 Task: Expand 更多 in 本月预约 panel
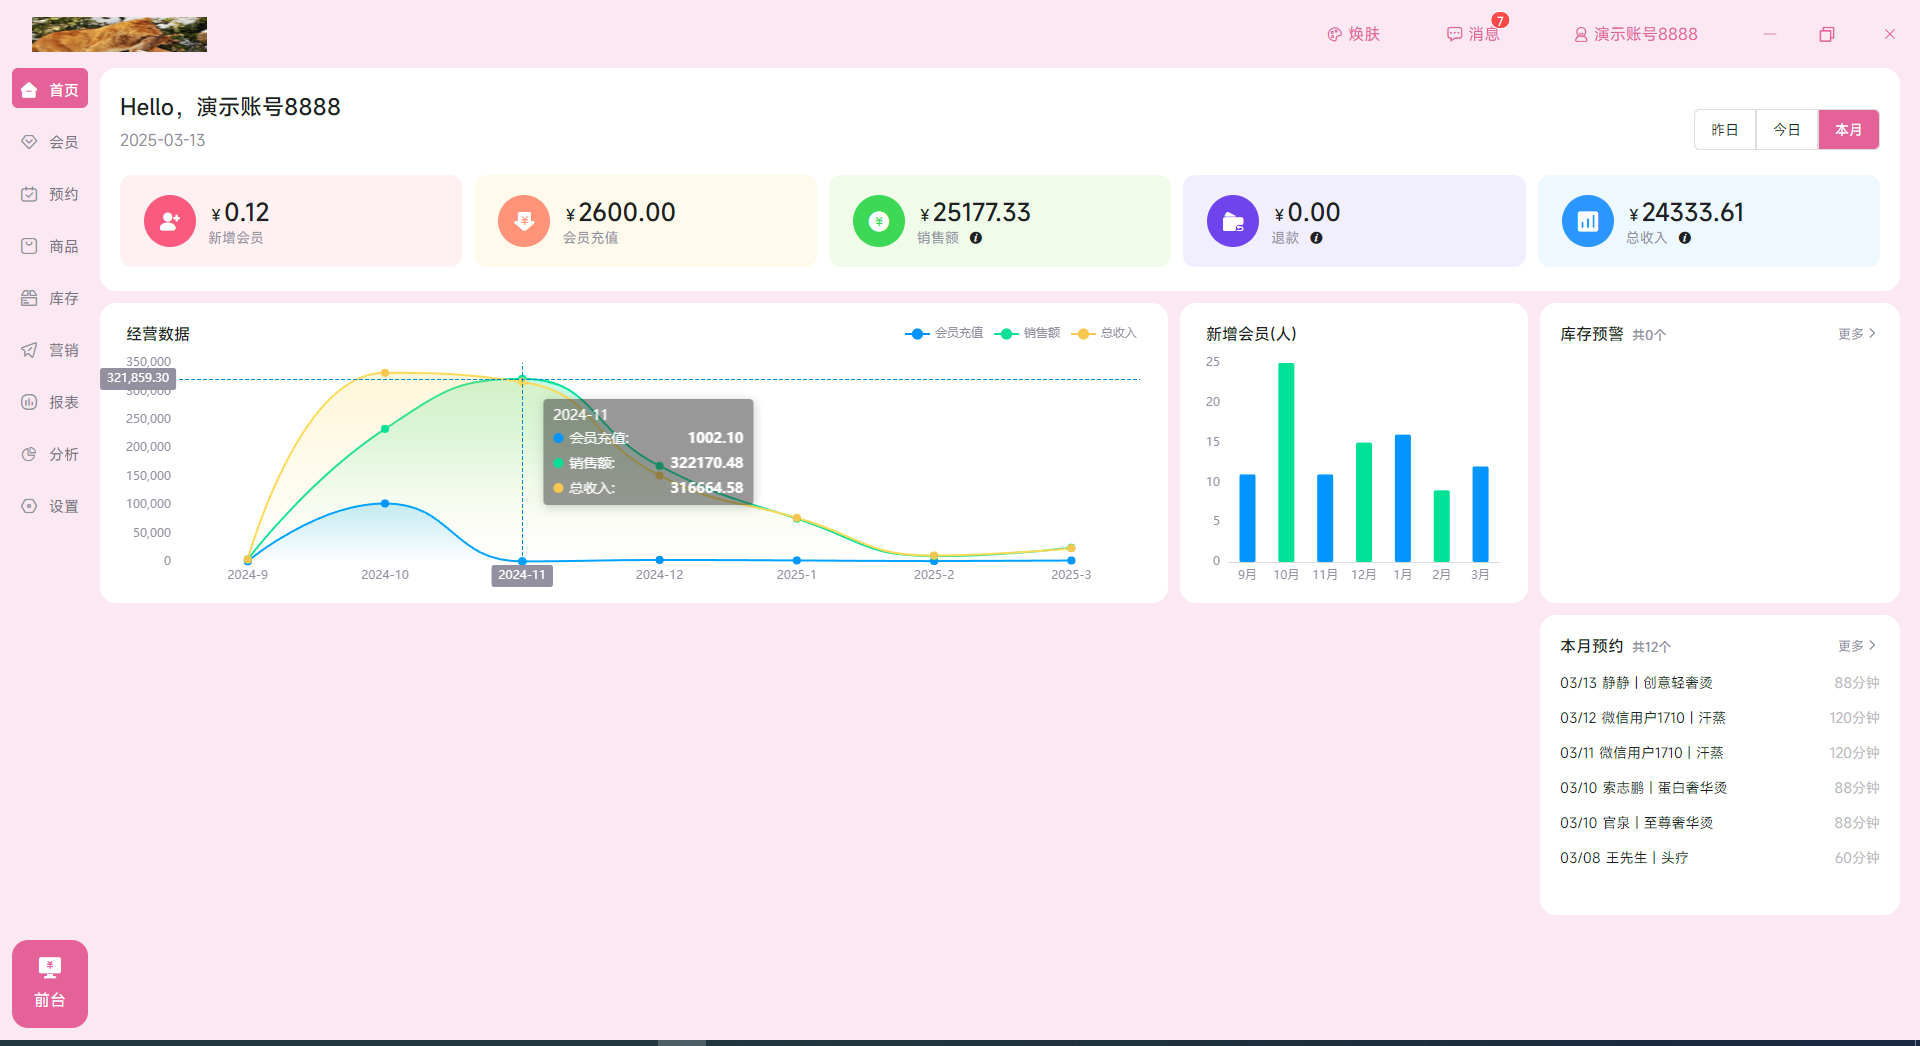tap(1857, 646)
